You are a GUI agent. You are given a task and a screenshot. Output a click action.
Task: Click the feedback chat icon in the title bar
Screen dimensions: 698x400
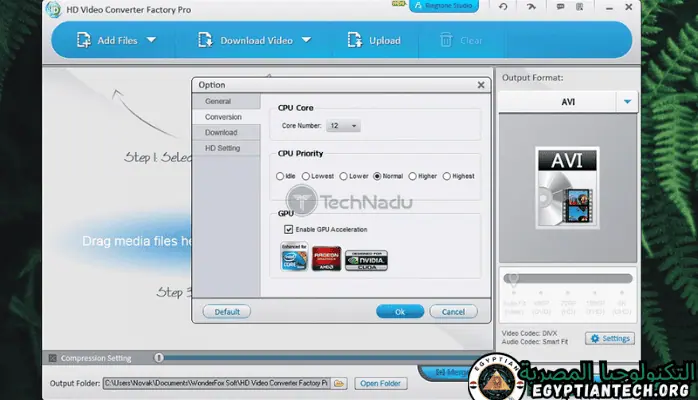pos(560,6)
